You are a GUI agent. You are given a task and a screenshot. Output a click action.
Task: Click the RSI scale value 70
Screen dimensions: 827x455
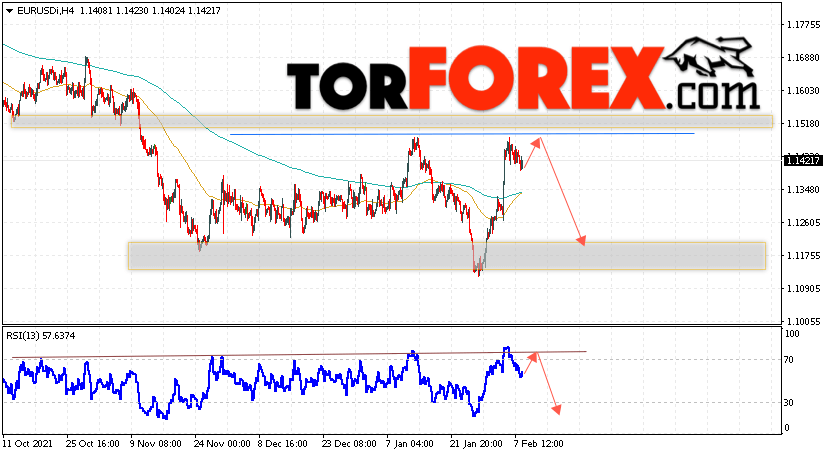(789, 360)
